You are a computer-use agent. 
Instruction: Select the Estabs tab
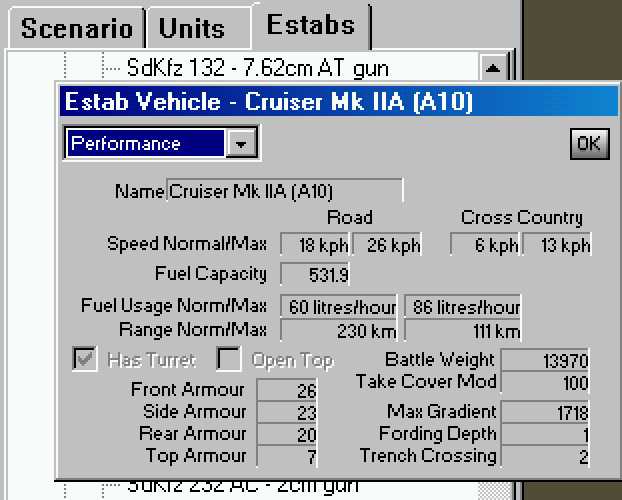(x=311, y=26)
